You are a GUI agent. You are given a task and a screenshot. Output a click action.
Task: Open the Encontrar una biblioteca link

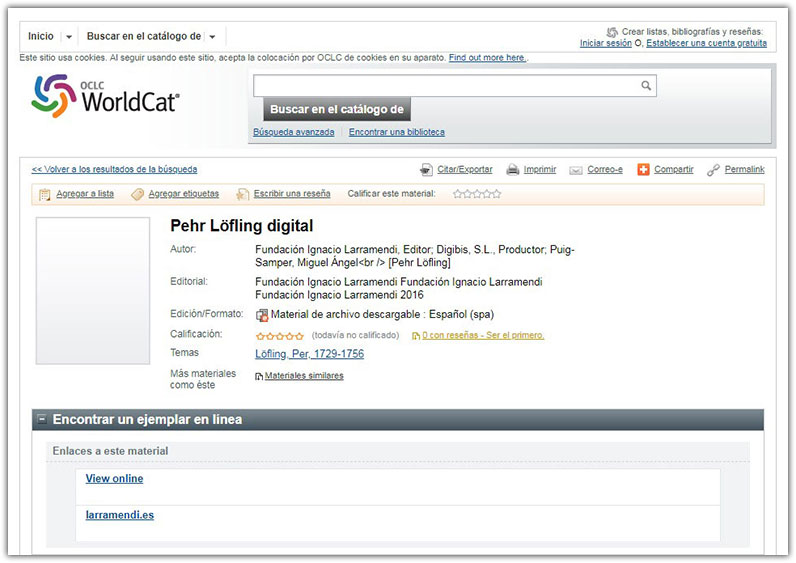pyautogui.click(x=396, y=132)
